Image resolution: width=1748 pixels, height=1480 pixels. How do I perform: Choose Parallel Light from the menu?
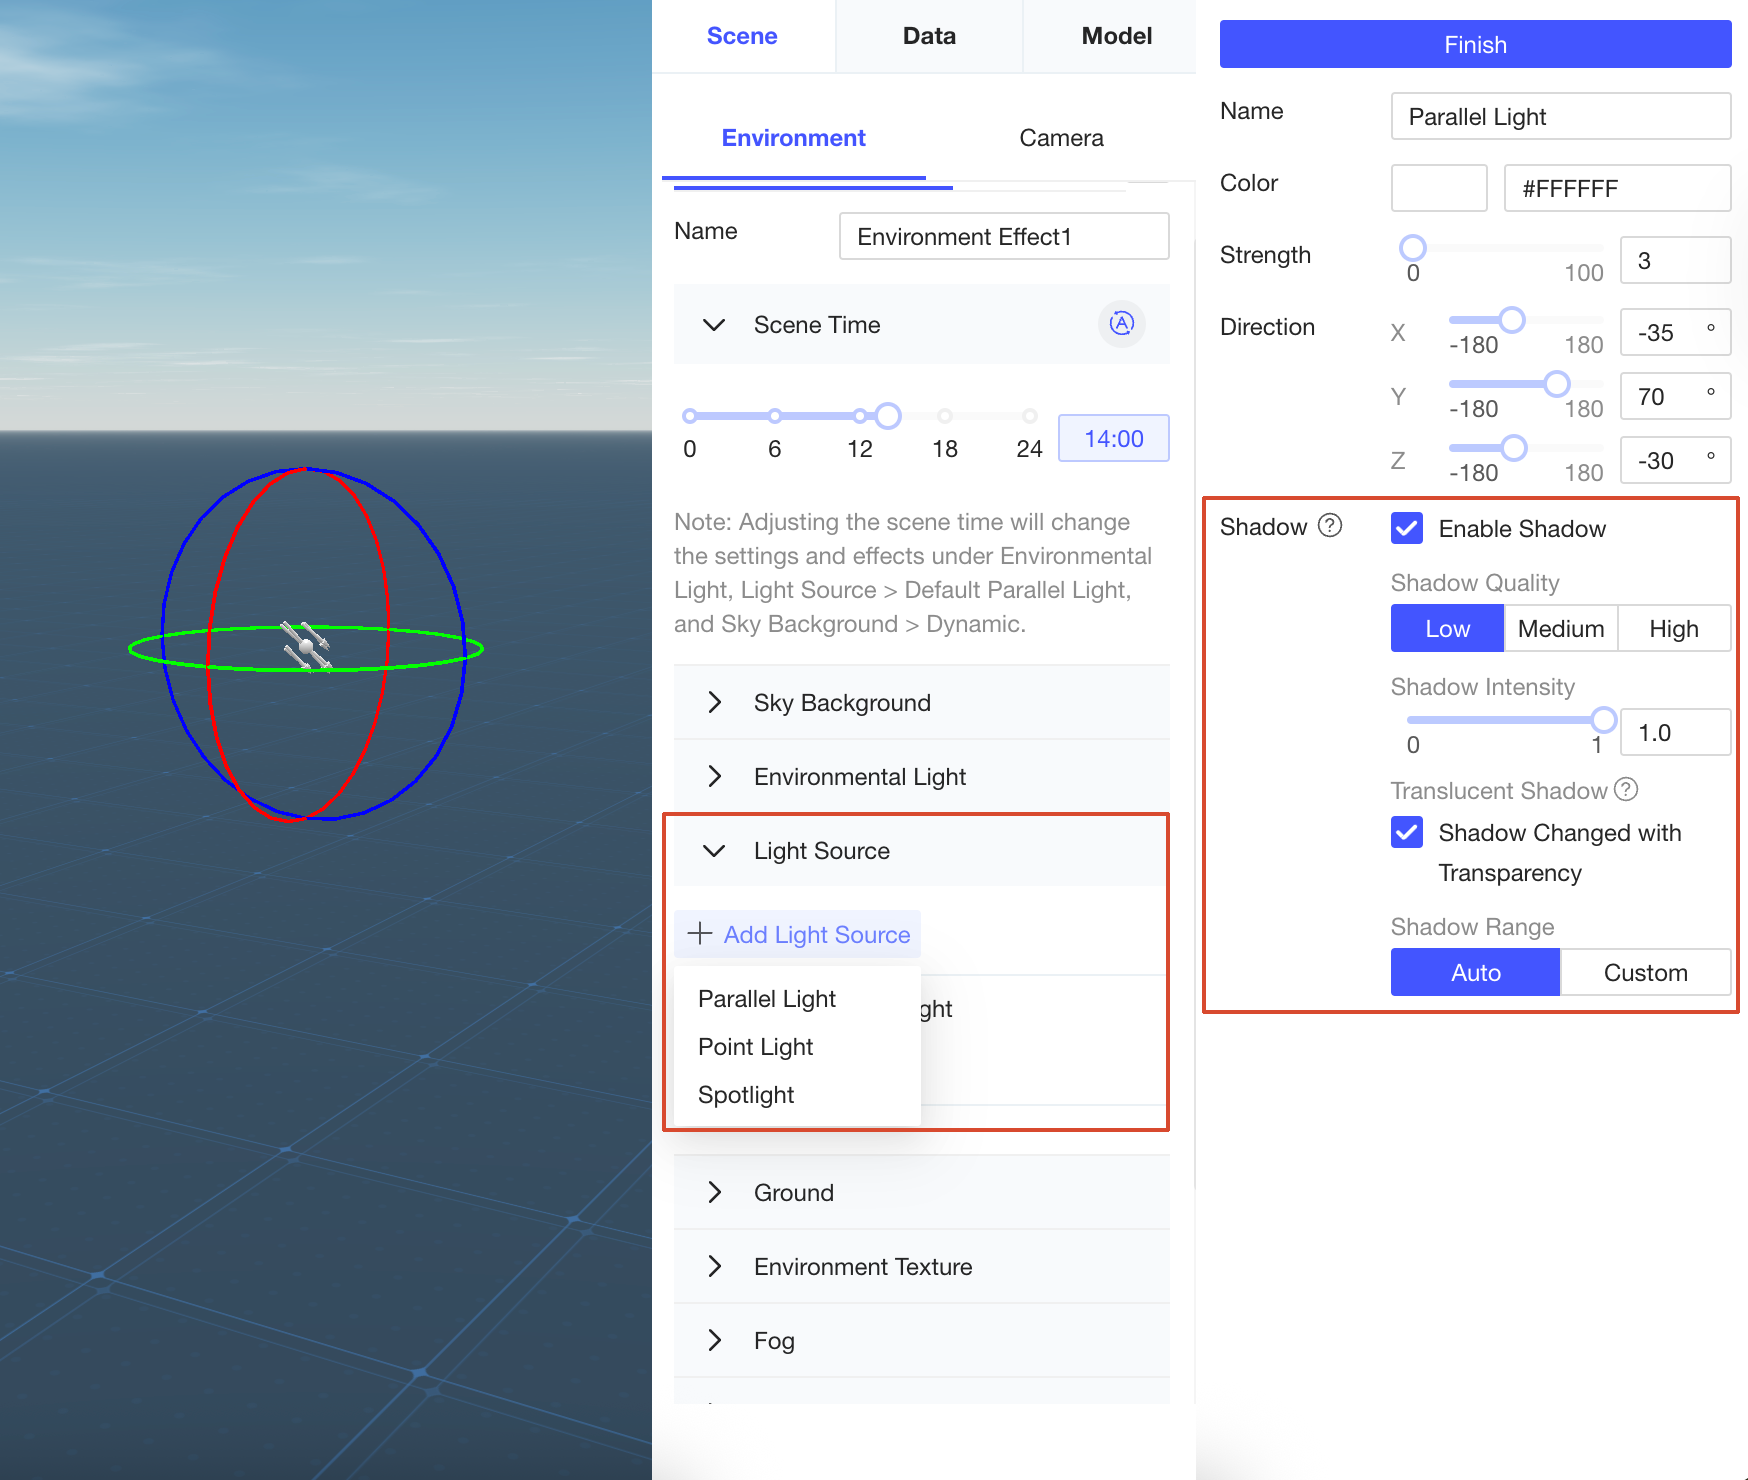[x=797, y=998]
